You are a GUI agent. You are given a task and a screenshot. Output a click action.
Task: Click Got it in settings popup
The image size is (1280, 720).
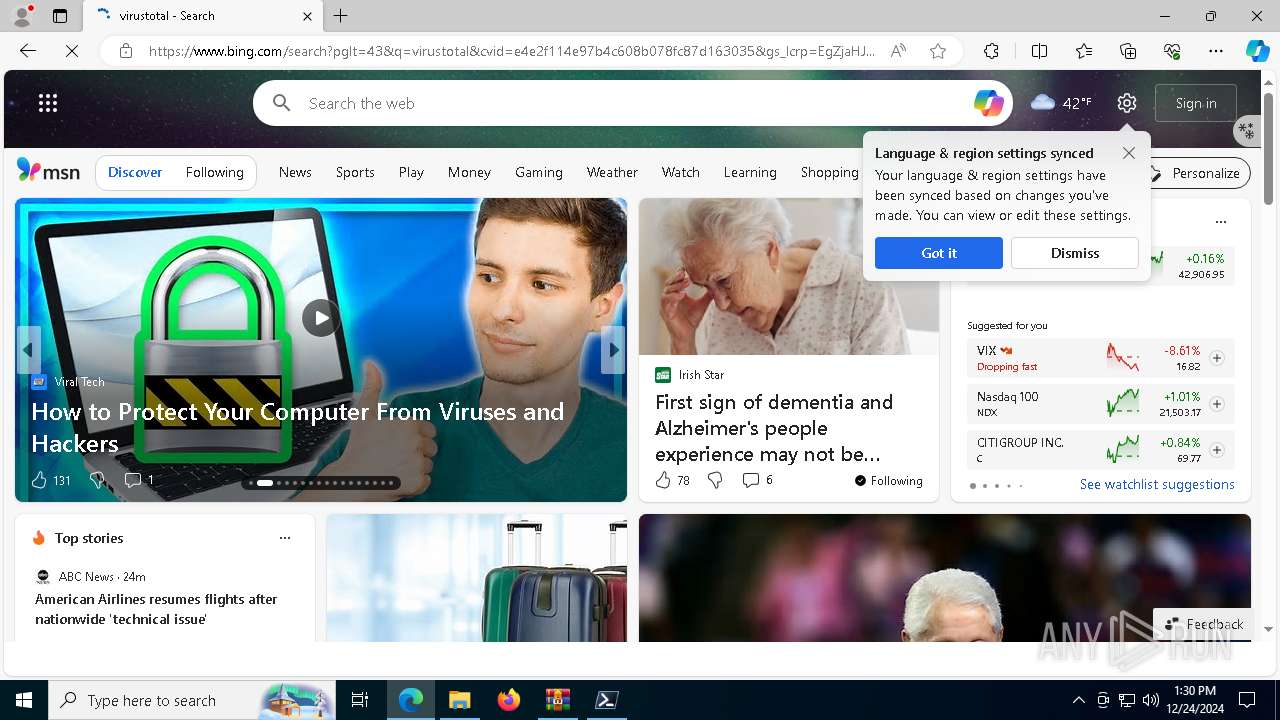pos(938,253)
